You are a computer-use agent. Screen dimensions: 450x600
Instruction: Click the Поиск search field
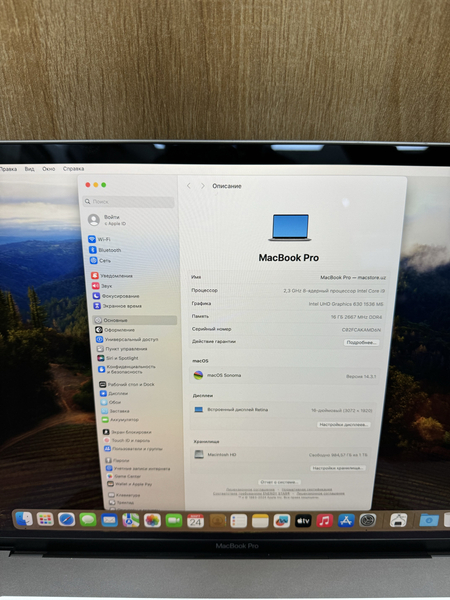coord(129,202)
